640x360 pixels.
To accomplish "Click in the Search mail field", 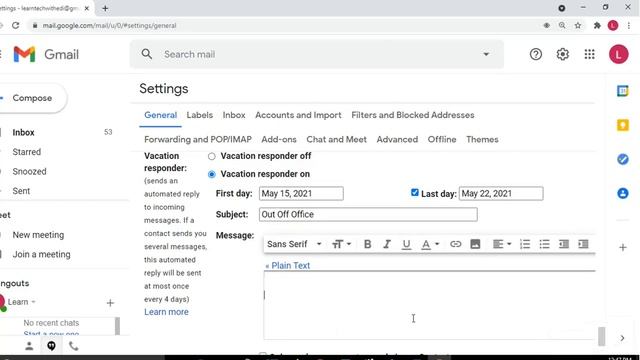I will click(316, 54).
